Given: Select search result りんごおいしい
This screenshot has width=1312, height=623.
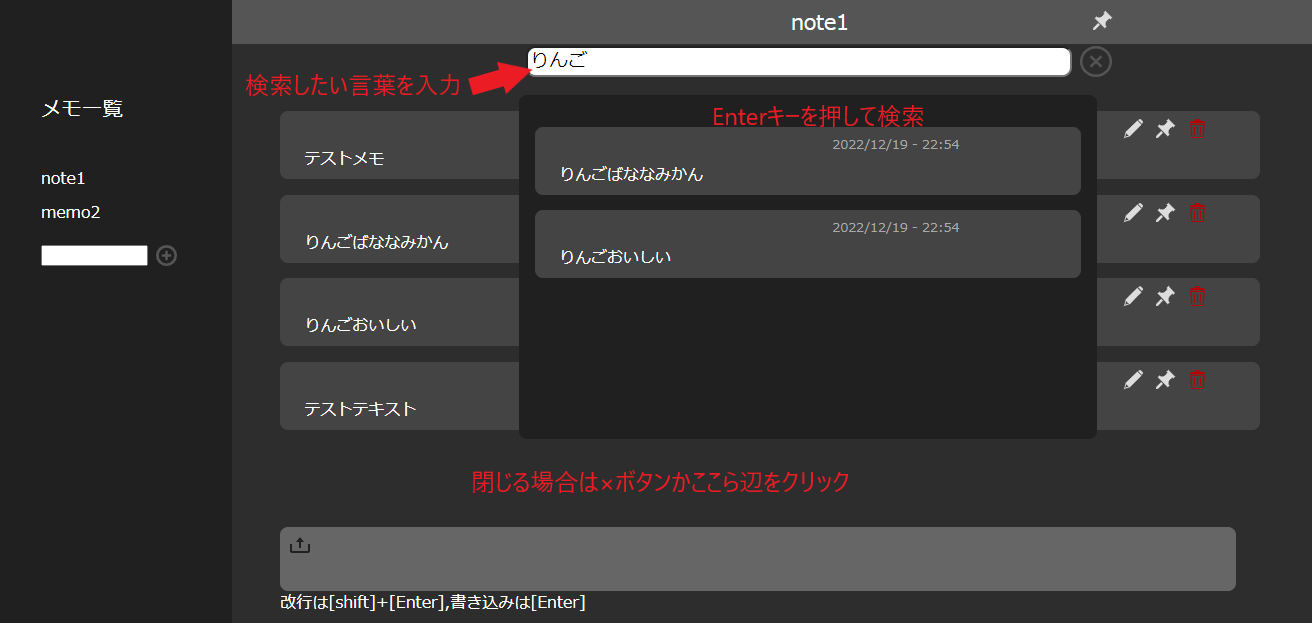Looking at the screenshot, I should click(807, 244).
